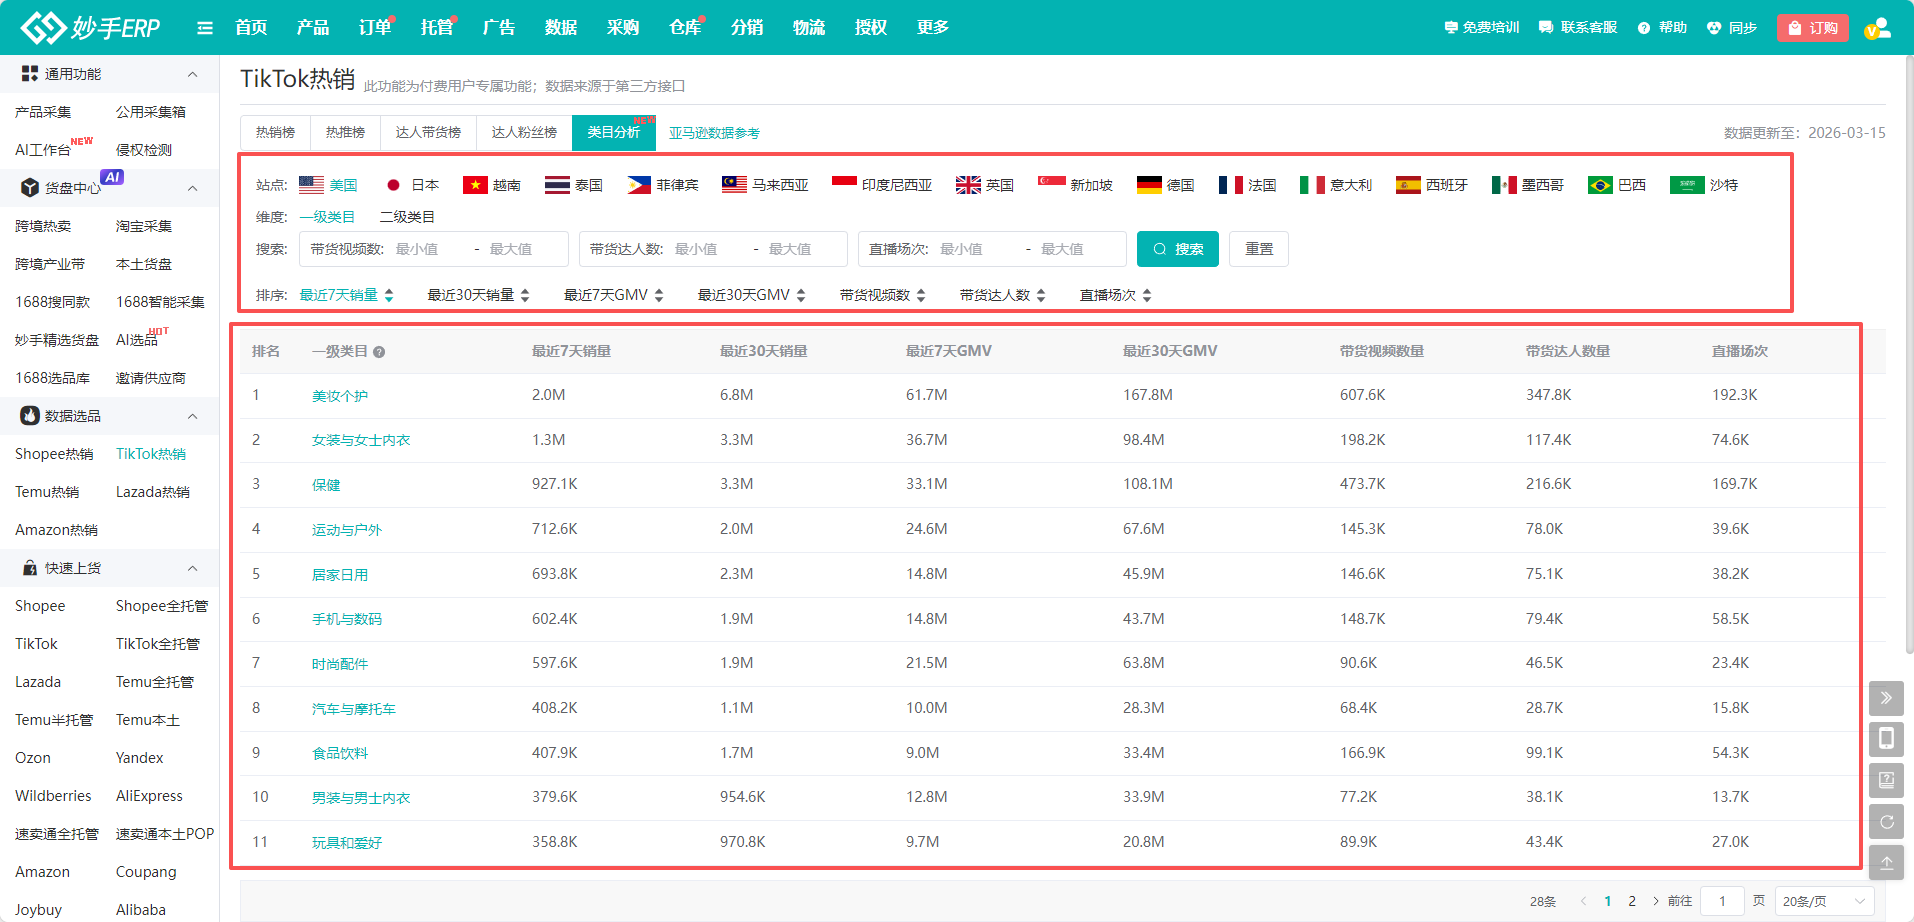Collapse the 通用功能 sidebar section

coord(192,74)
